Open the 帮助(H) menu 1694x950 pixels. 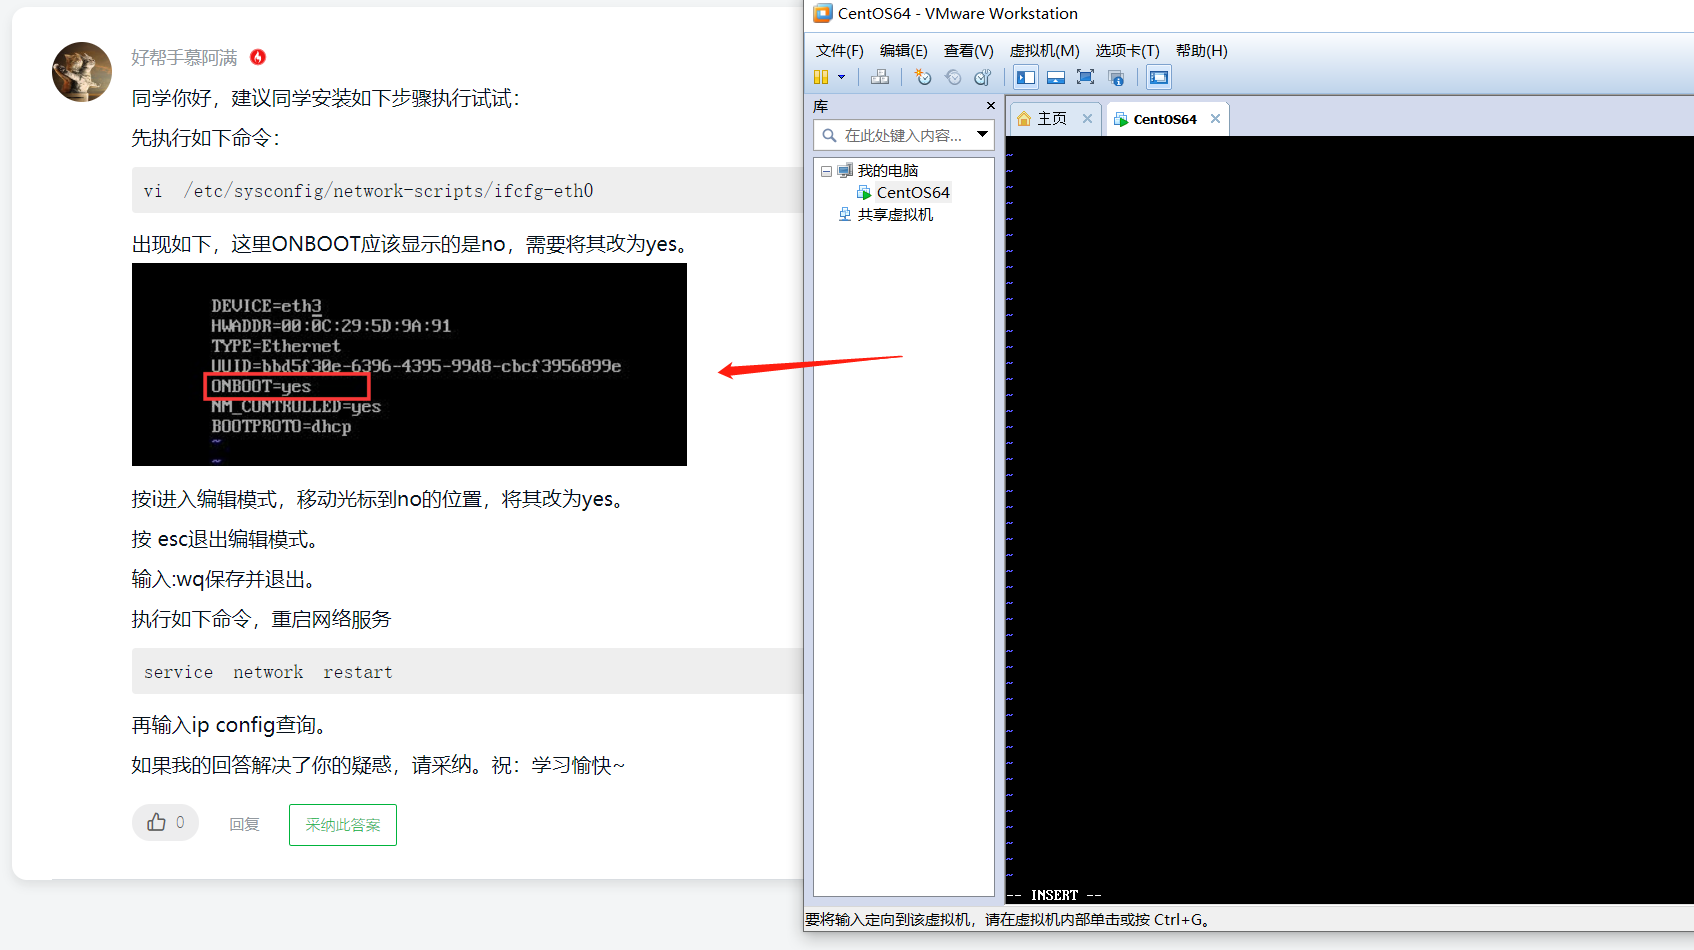click(1201, 51)
